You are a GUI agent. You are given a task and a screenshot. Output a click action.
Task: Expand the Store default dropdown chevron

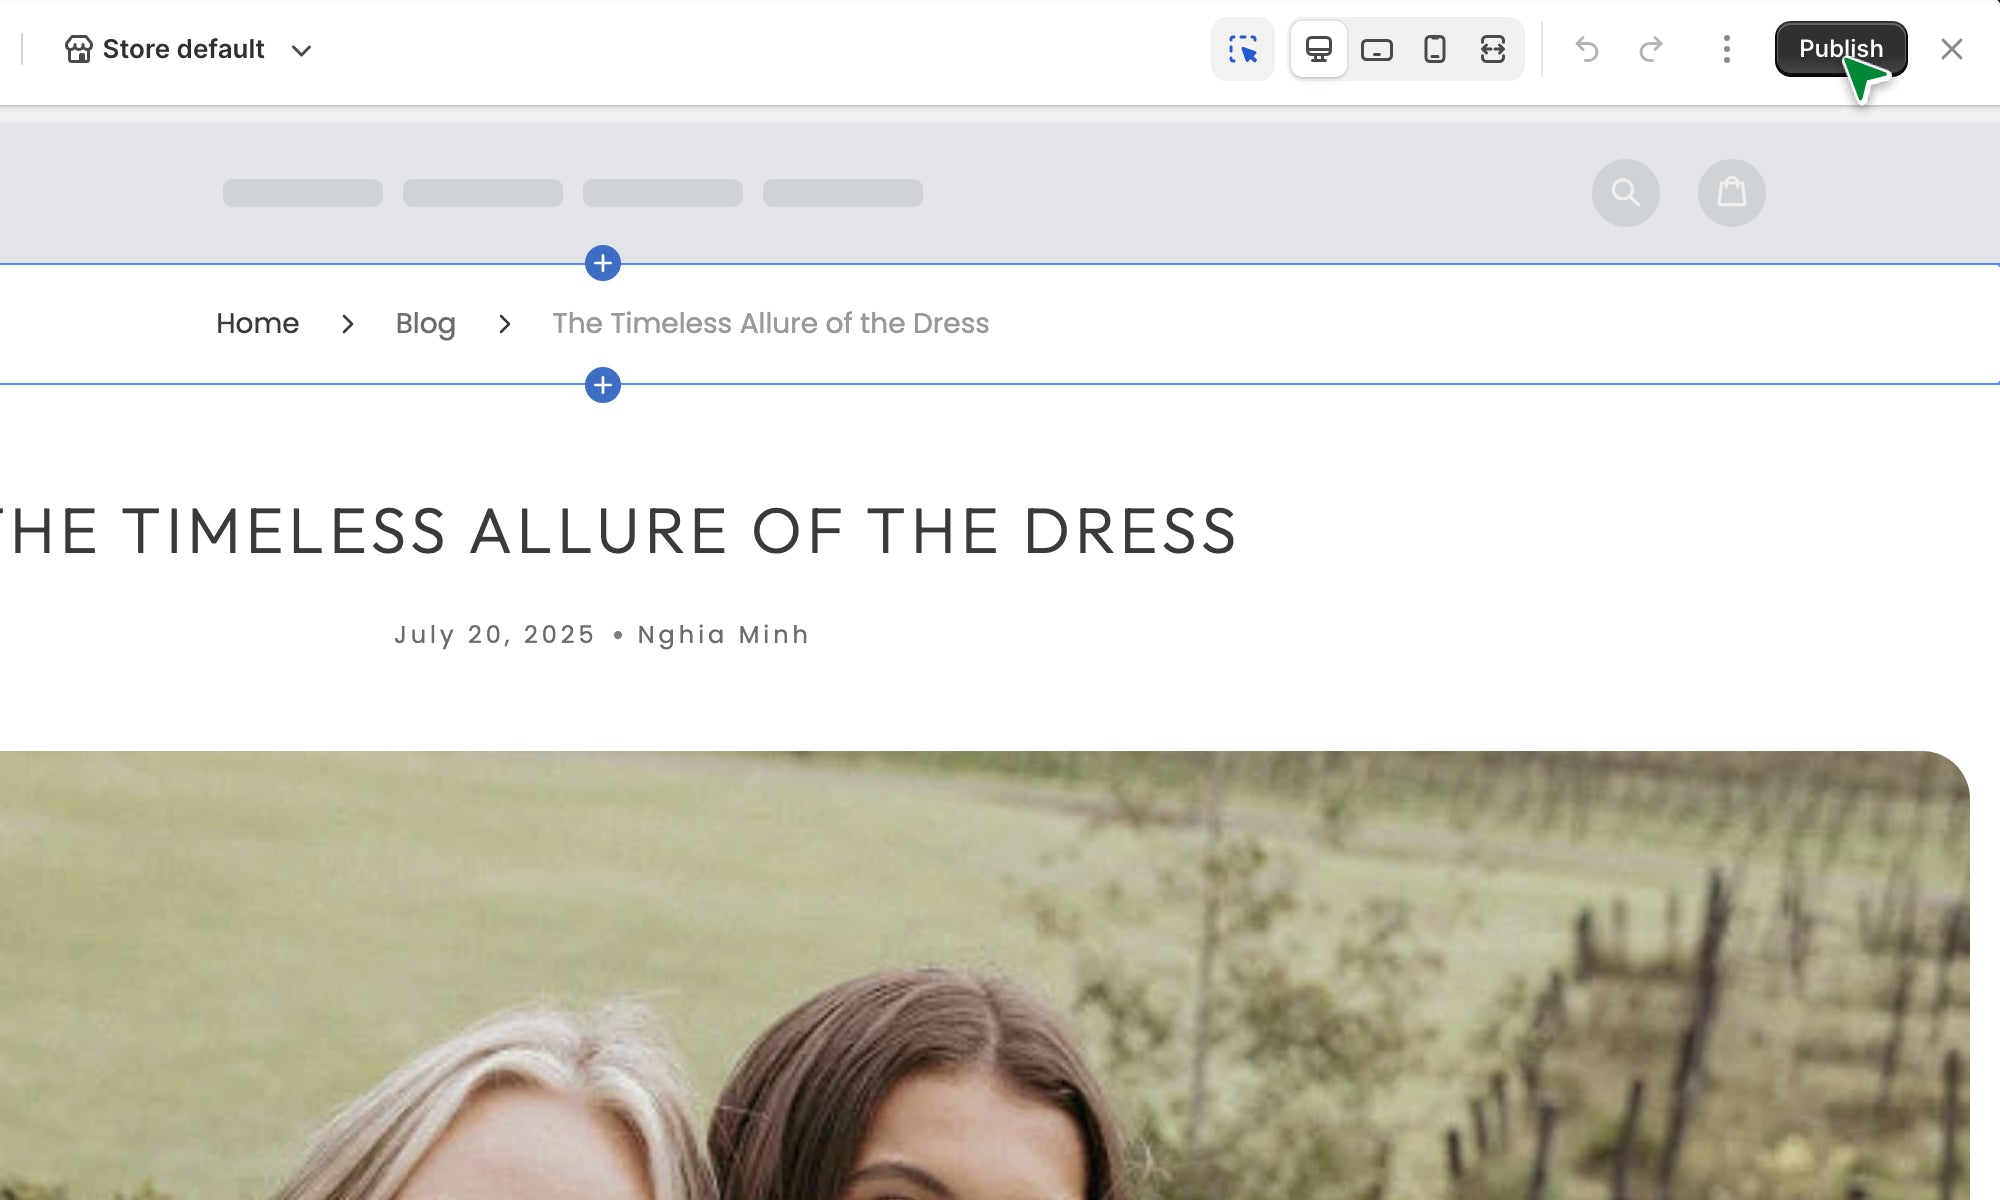301,50
